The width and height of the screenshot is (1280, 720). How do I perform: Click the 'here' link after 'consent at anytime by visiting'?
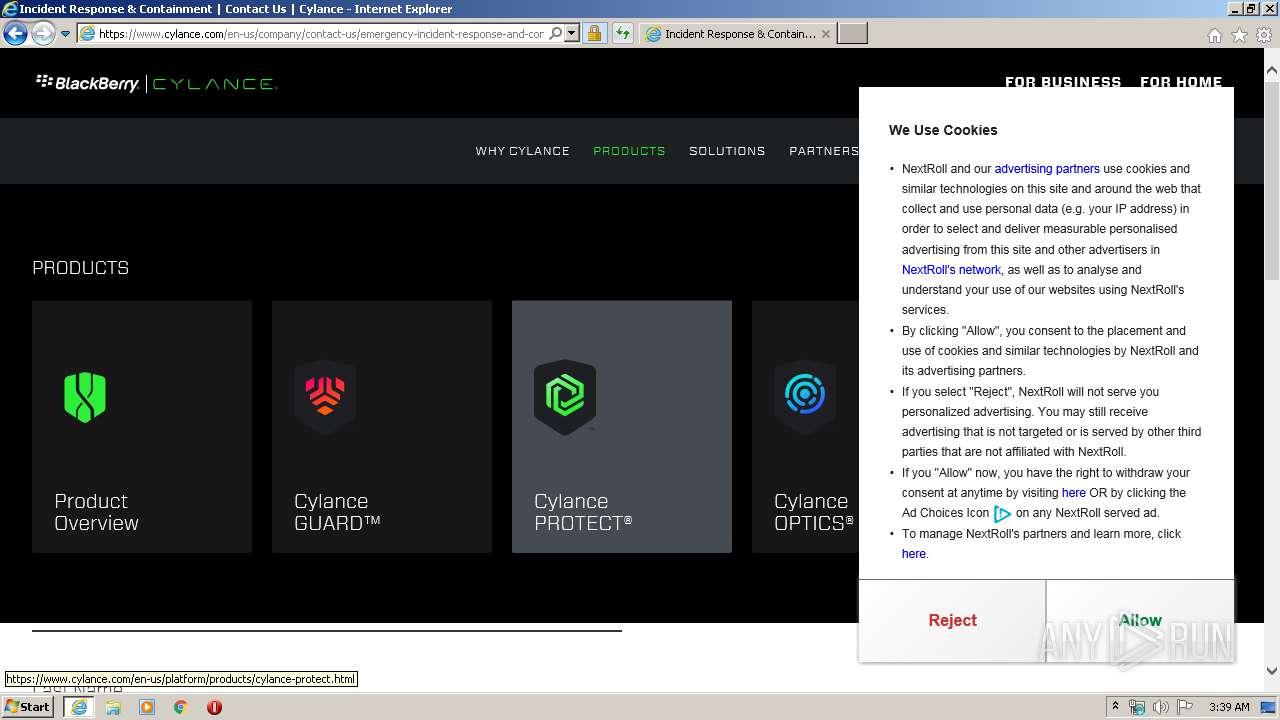[x=1073, y=493]
